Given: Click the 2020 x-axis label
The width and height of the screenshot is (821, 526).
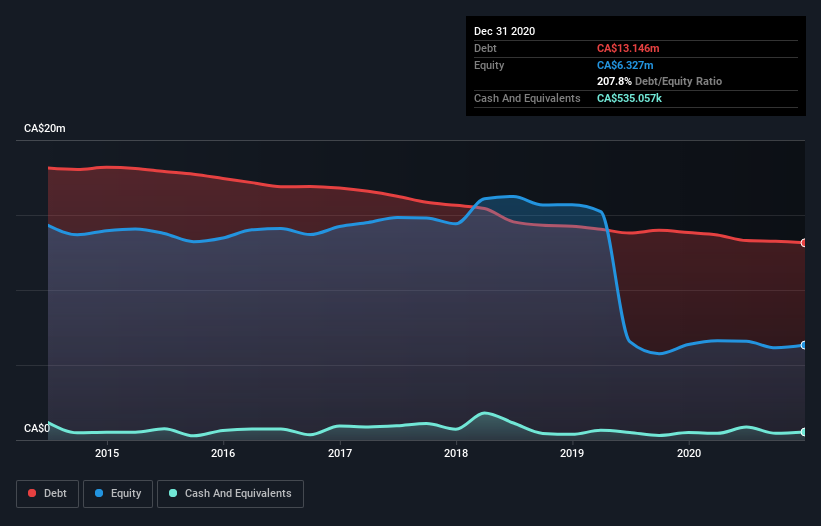Looking at the screenshot, I should tap(689, 453).
